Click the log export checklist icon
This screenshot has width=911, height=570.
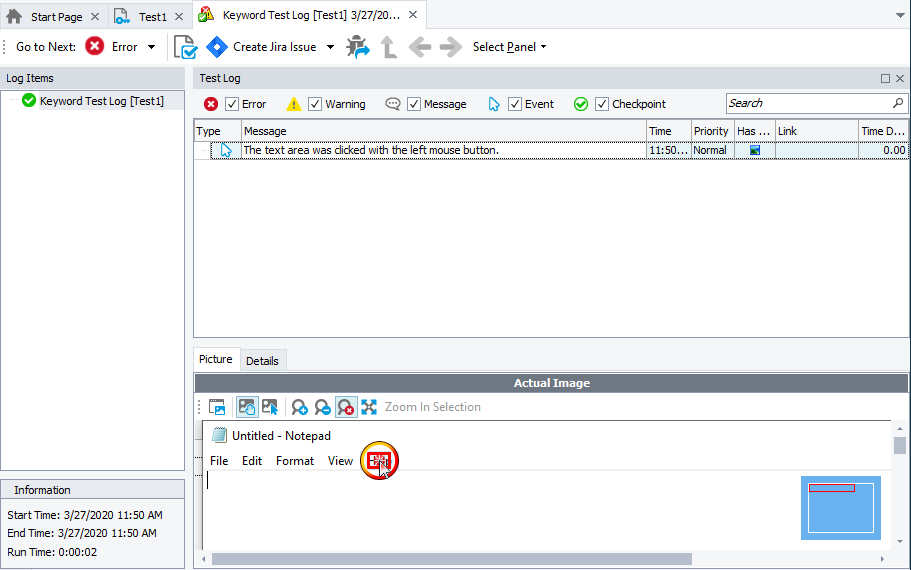[185, 47]
